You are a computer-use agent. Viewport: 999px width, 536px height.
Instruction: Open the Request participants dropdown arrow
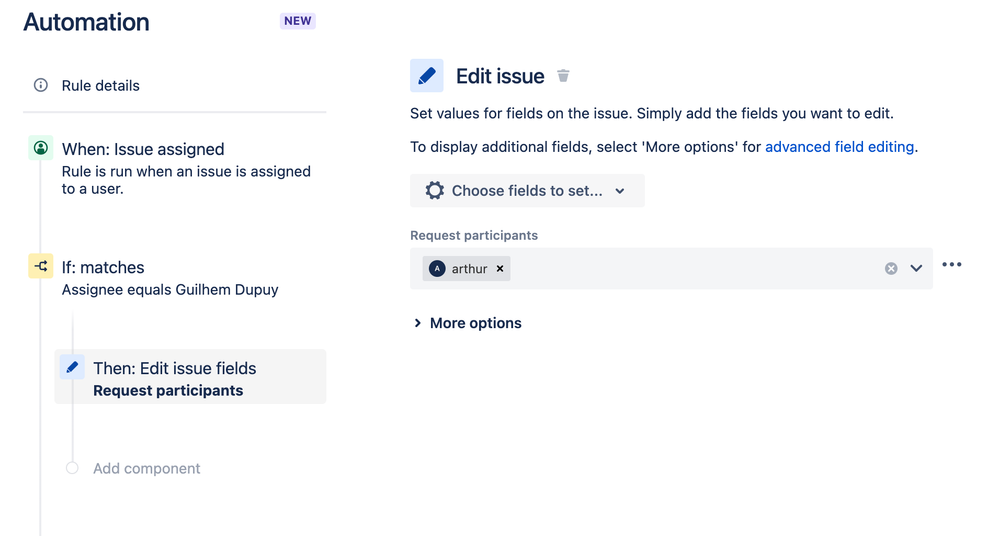(x=916, y=268)
